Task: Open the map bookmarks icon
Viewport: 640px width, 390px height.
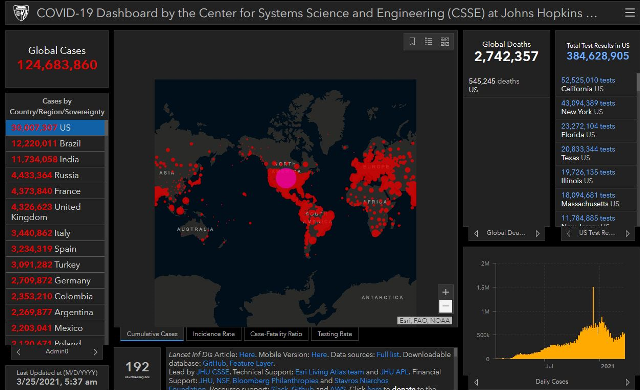Action: coord(412,42)
